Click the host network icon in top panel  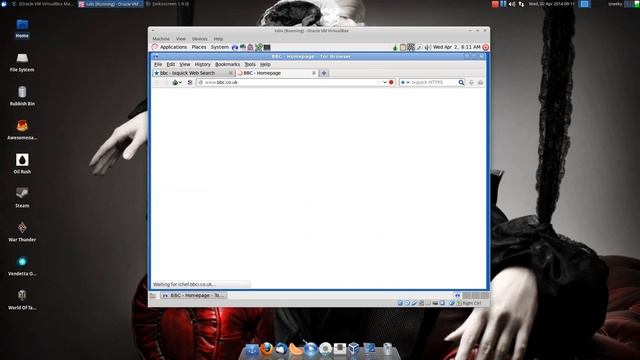pyautogui.click(x=521, y=4)
